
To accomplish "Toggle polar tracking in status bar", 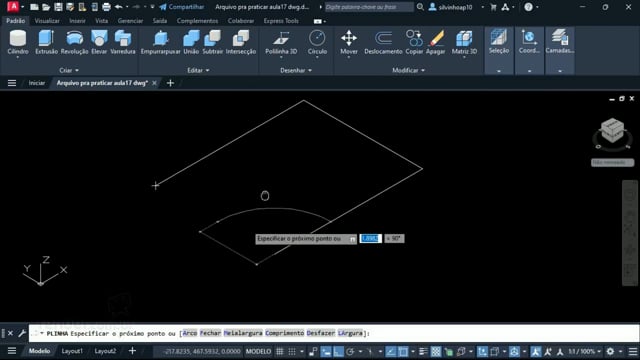I will pyautogui.click(x=350, y=351).
